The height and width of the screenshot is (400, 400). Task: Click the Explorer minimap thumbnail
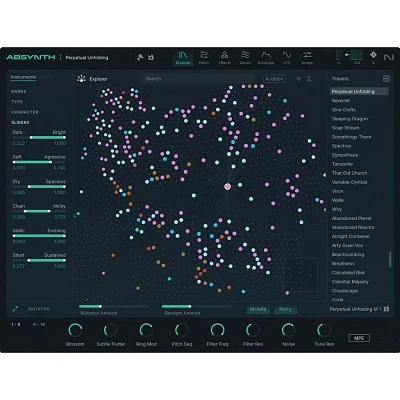(300, 275)
